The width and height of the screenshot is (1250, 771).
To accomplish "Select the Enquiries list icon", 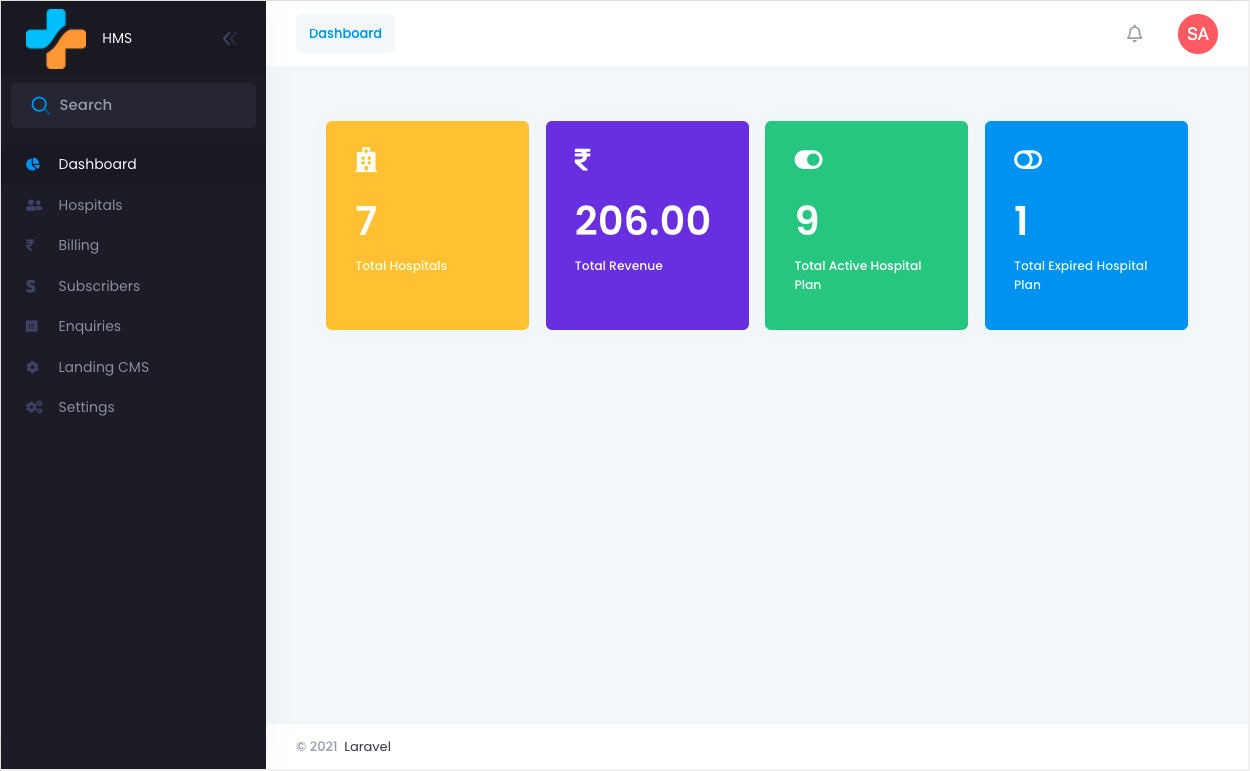I will pyautogui.click(x=31, y=325).
